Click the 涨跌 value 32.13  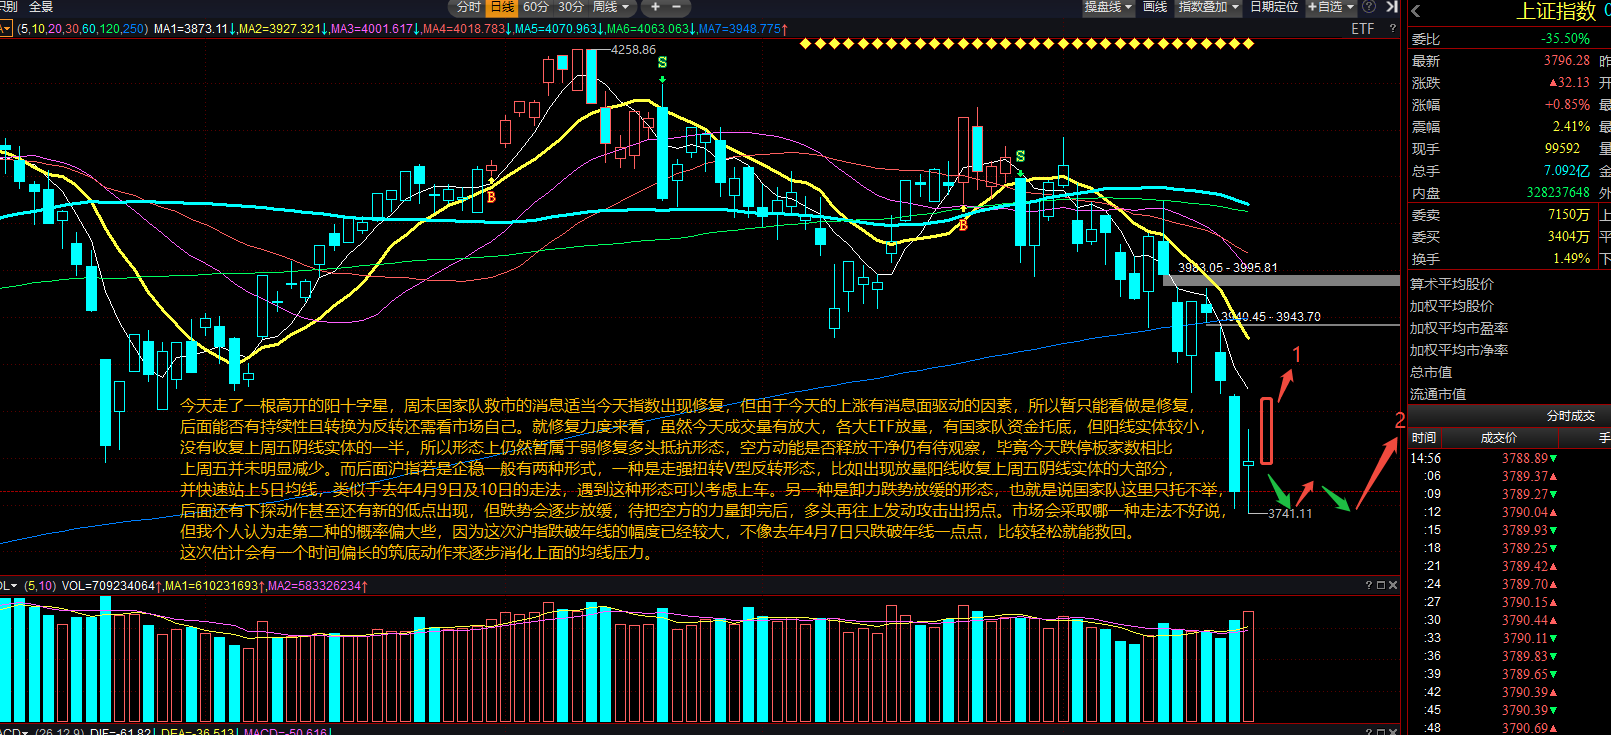(x=1569, y=83)
